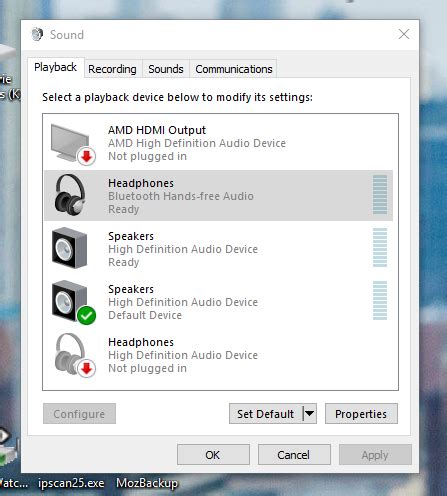Click the Bluetooth Hands-free Headphones icon
Viewport: 447px width, 496px height.
coord(71,195)
